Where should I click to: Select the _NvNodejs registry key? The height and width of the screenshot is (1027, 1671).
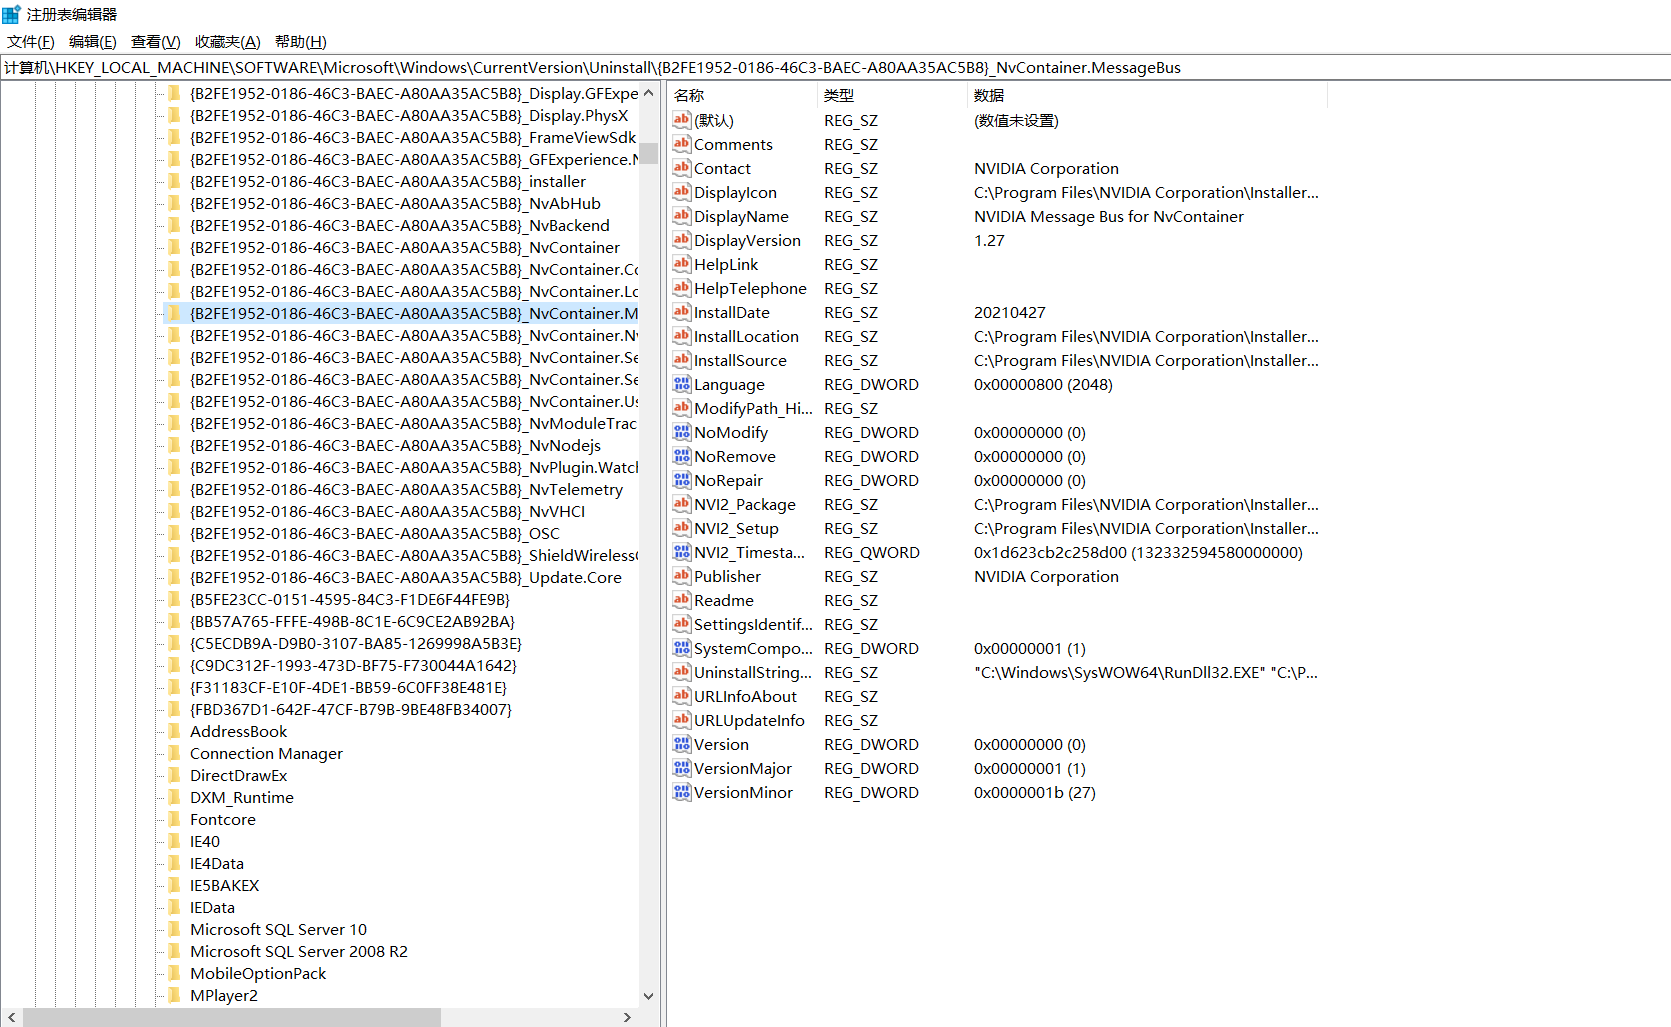click(395, 446)
